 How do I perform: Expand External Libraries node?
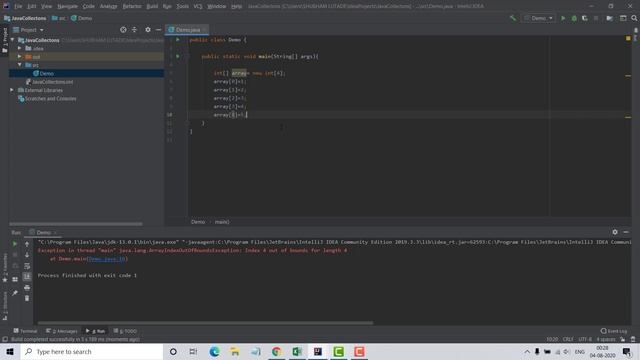pos(12,90)
